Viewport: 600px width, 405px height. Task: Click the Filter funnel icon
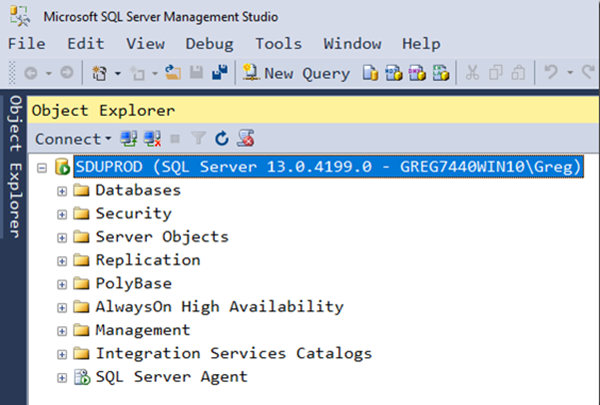tap(198, 138)
